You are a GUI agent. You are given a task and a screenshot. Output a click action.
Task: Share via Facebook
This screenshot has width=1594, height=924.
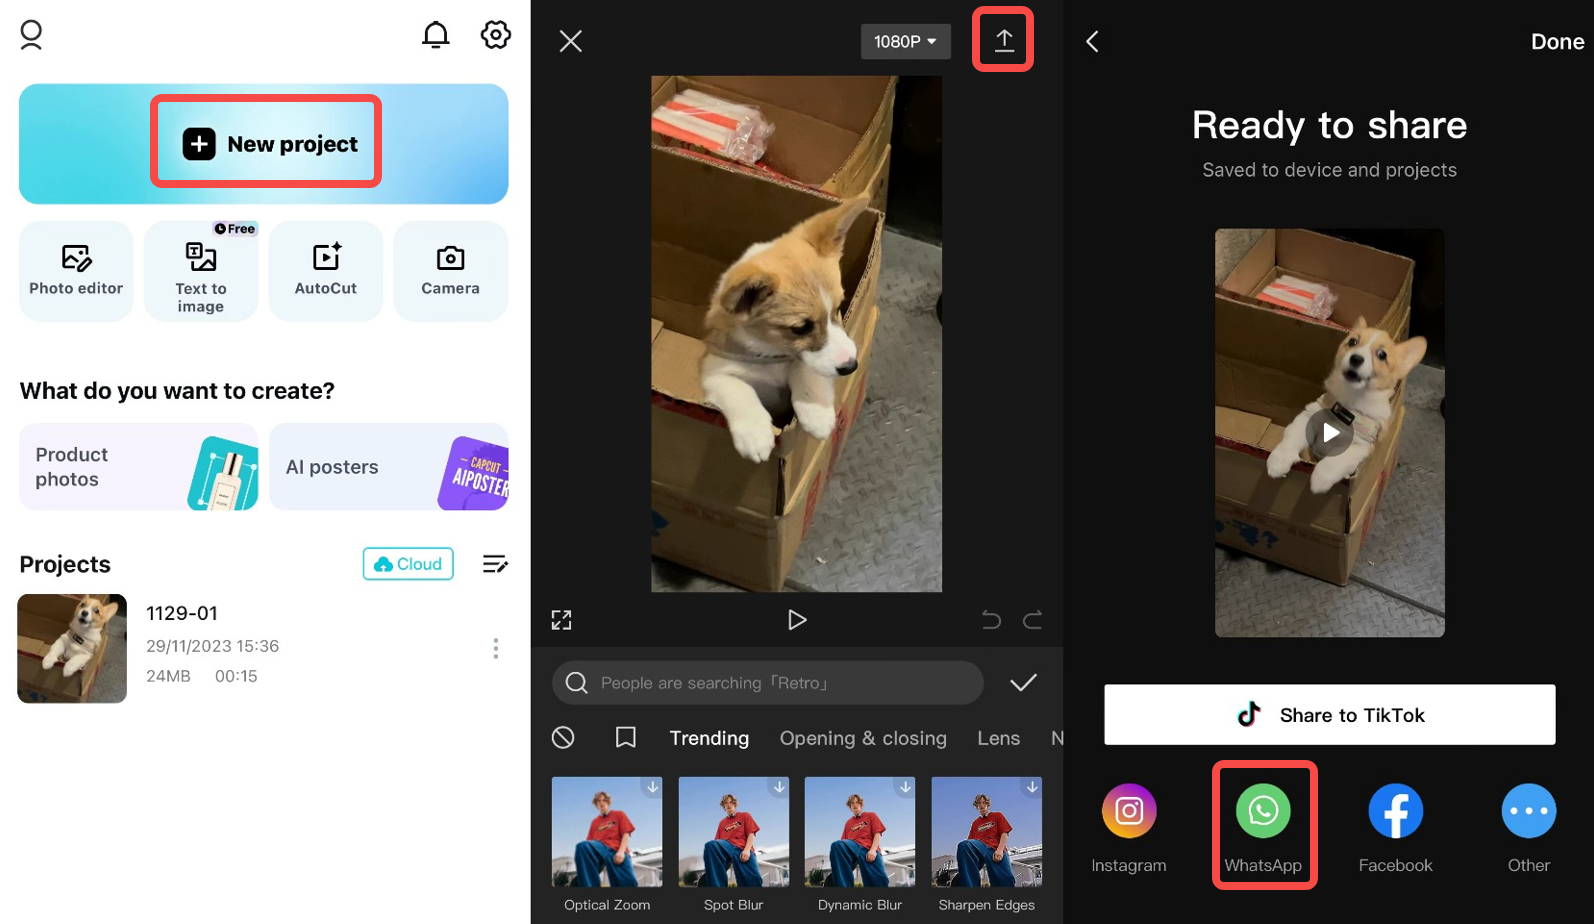coord(1395,828)
